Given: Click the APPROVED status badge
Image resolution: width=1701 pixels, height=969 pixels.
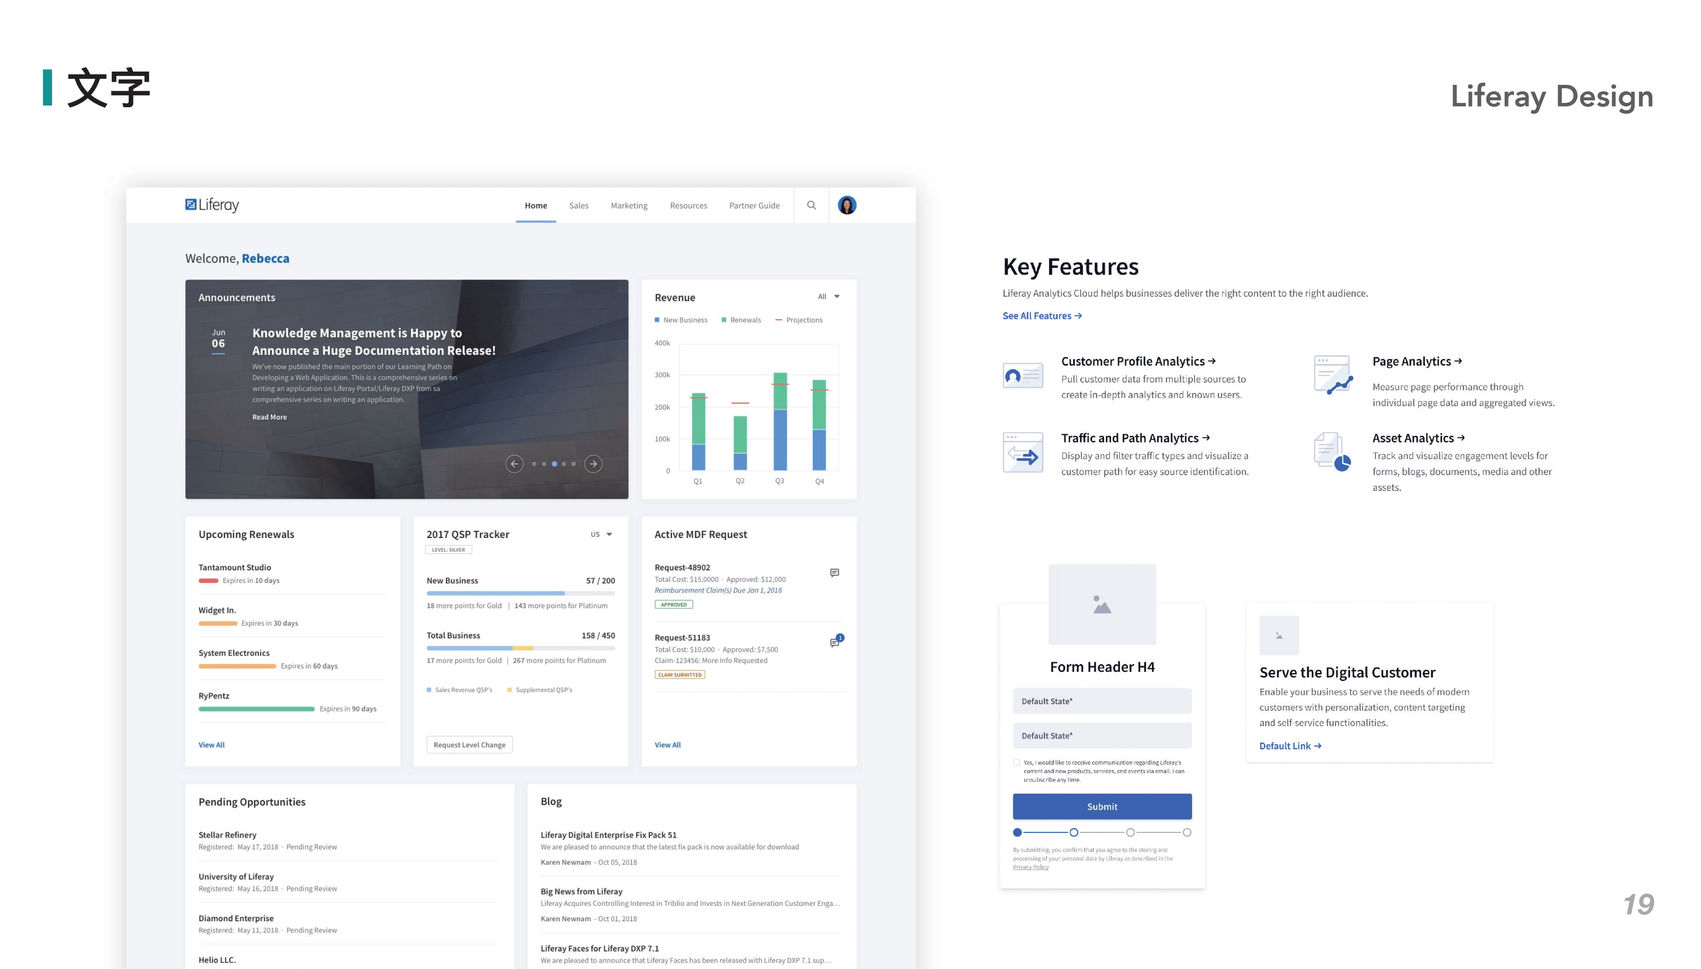Looking at the screenshot, I should (x=673, y=604).
